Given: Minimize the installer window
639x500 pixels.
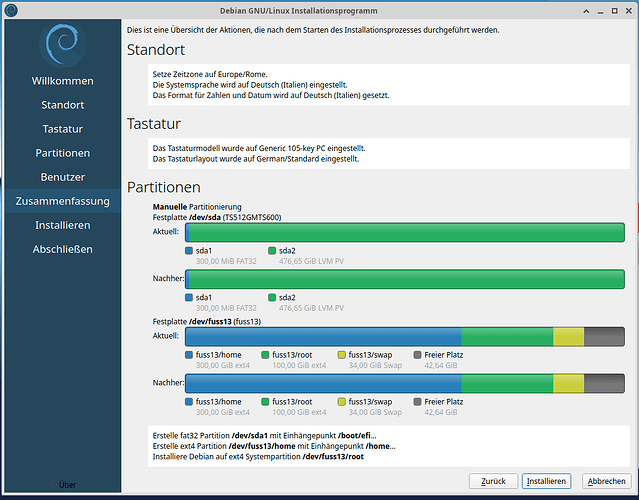Looking at the screenshot, I should coord(600,11).
